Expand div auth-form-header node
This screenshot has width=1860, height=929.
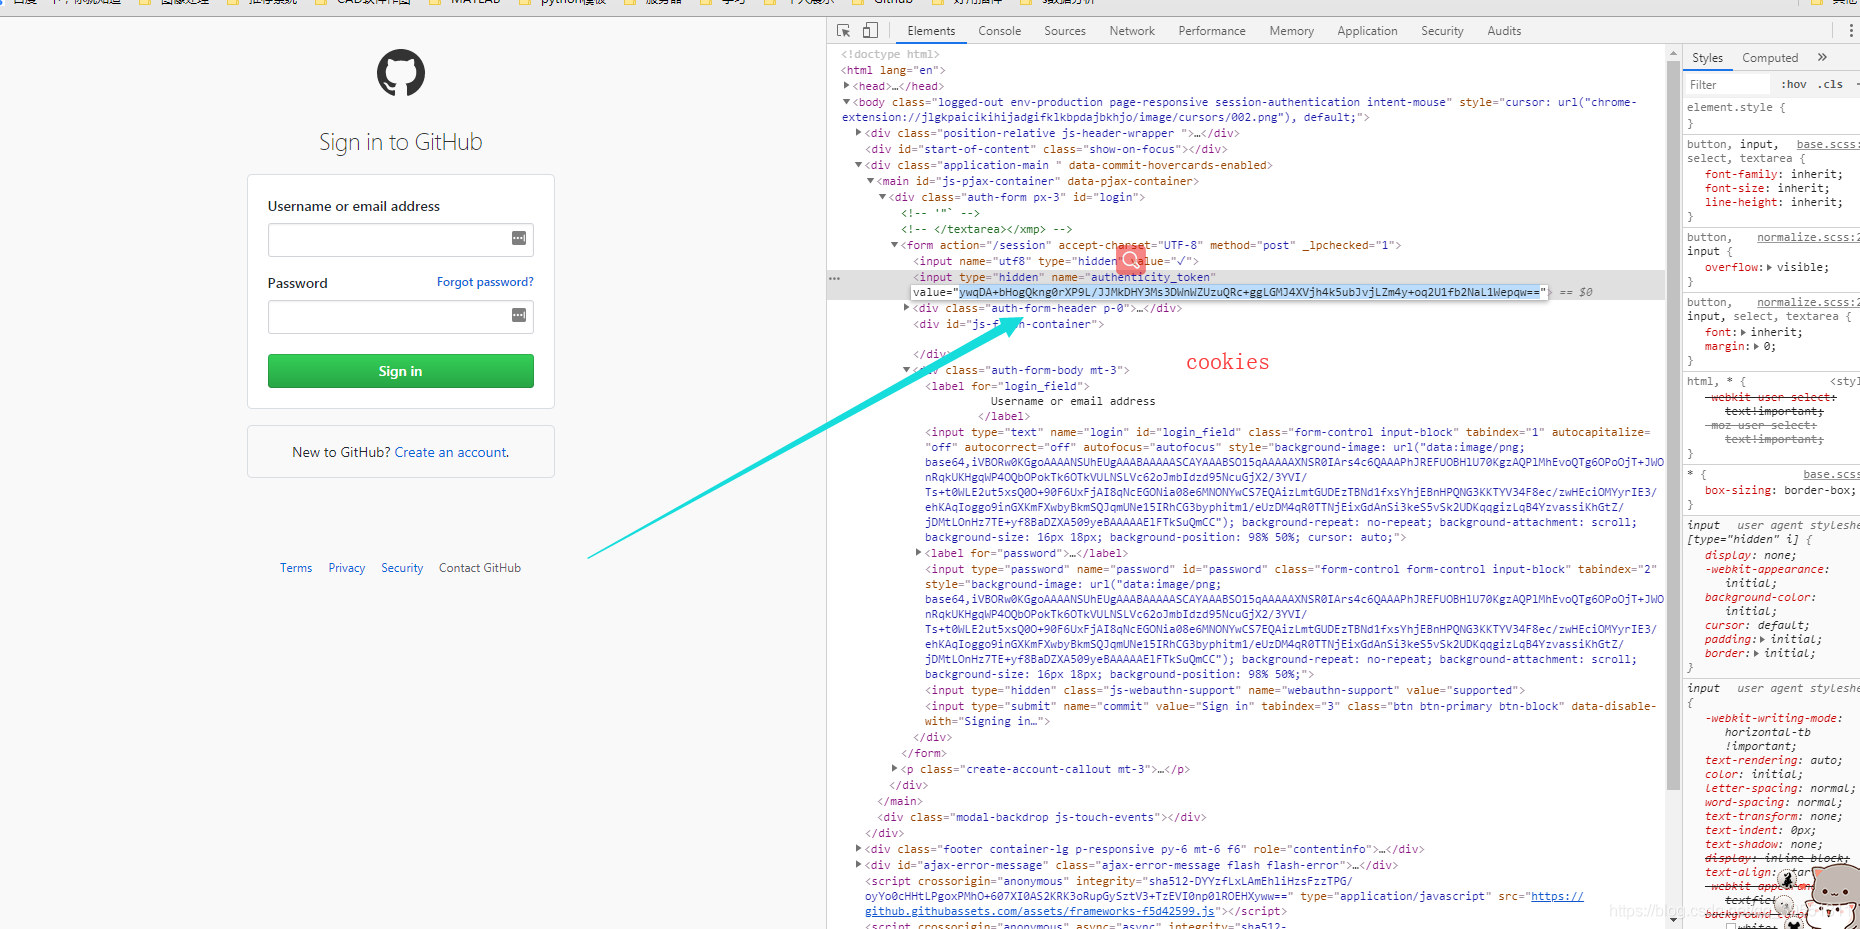[907, 308]
